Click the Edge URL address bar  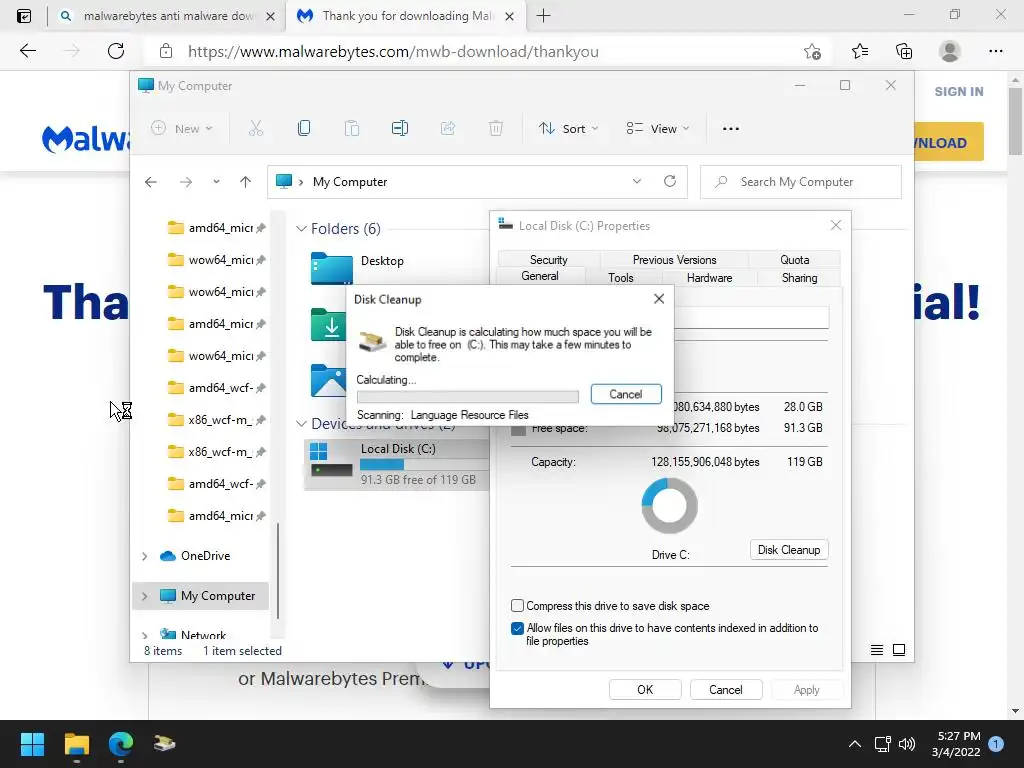tap(483, 52)
